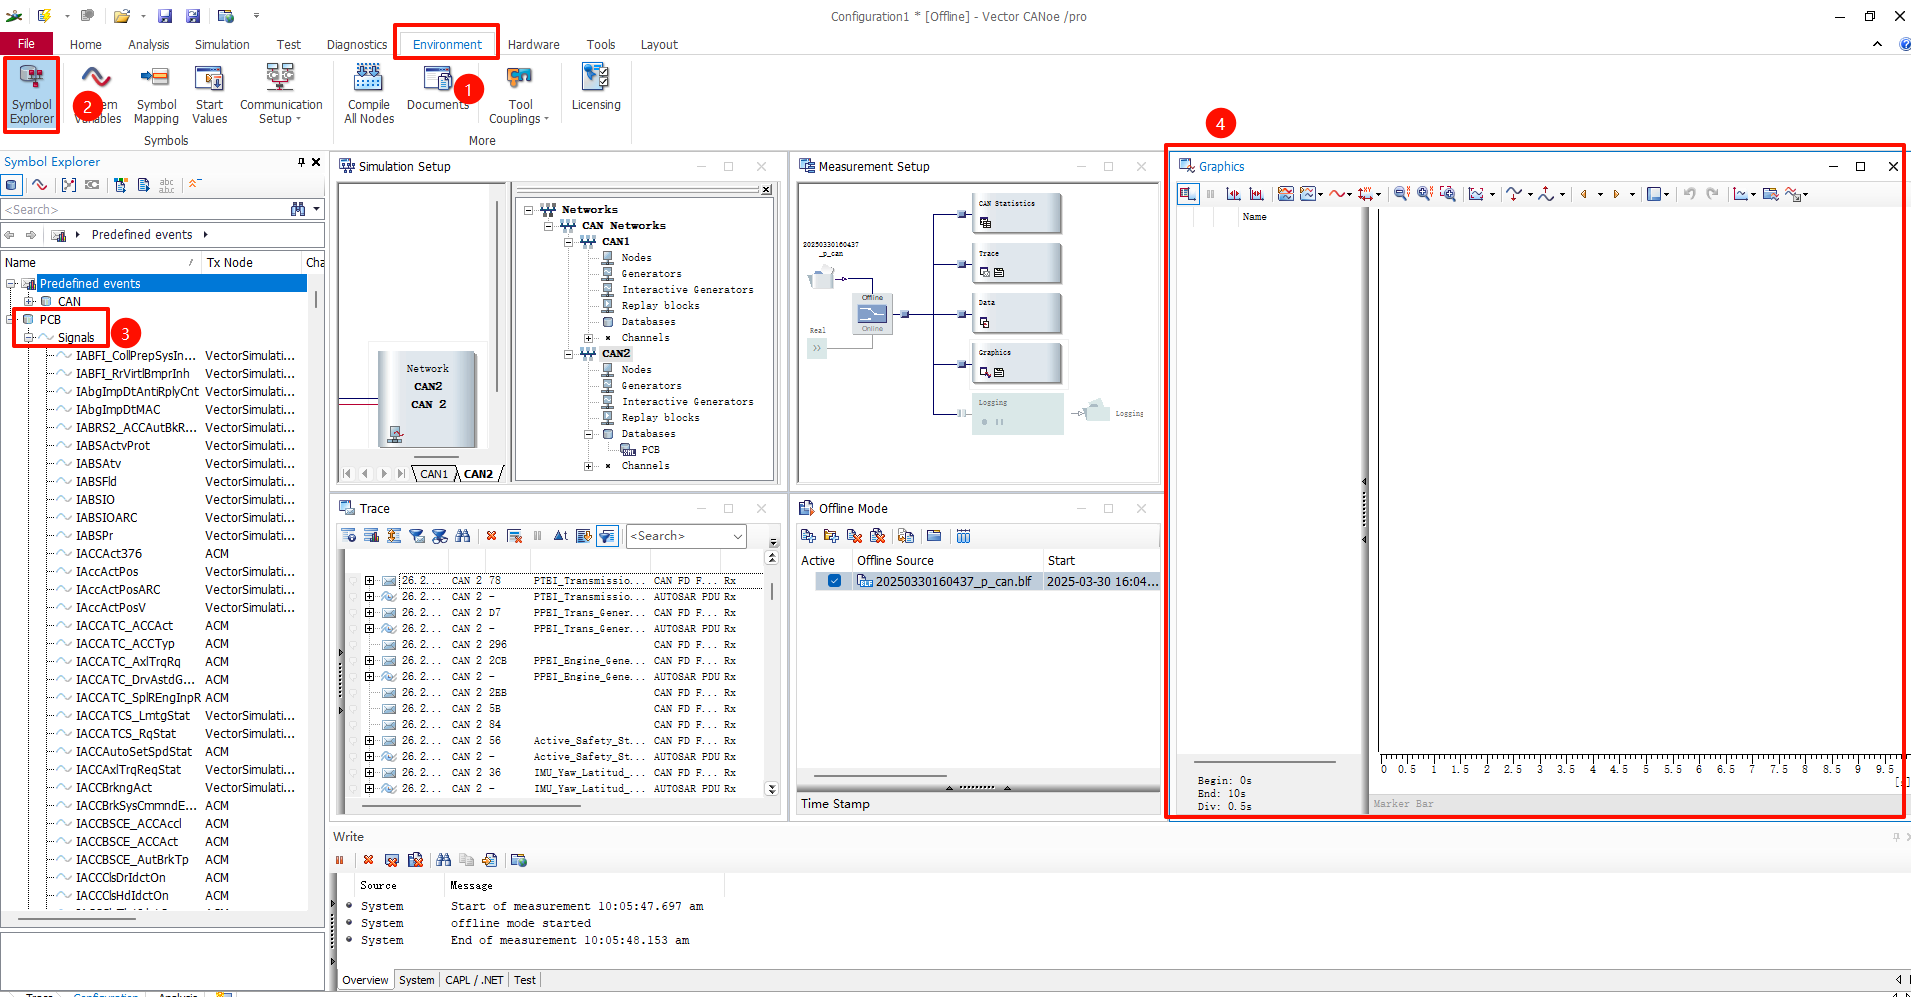Switch to the Simulation ribbon tab
The width and height of the screenshot is (1911, 997).
point(222,44)
